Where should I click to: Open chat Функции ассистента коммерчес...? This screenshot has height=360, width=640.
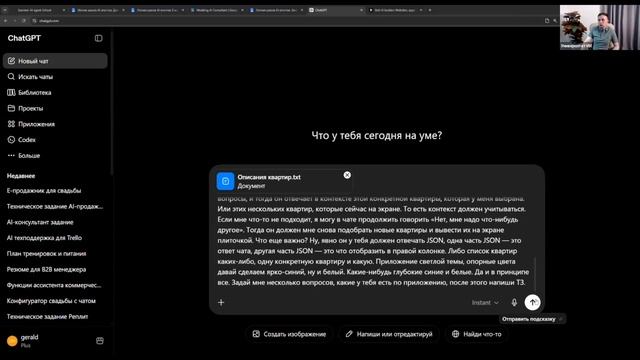click(x=55, y=285)
